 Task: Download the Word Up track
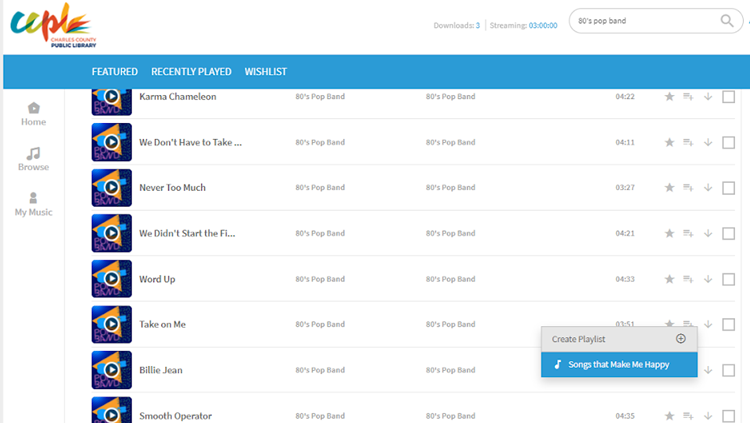(708, 279)
